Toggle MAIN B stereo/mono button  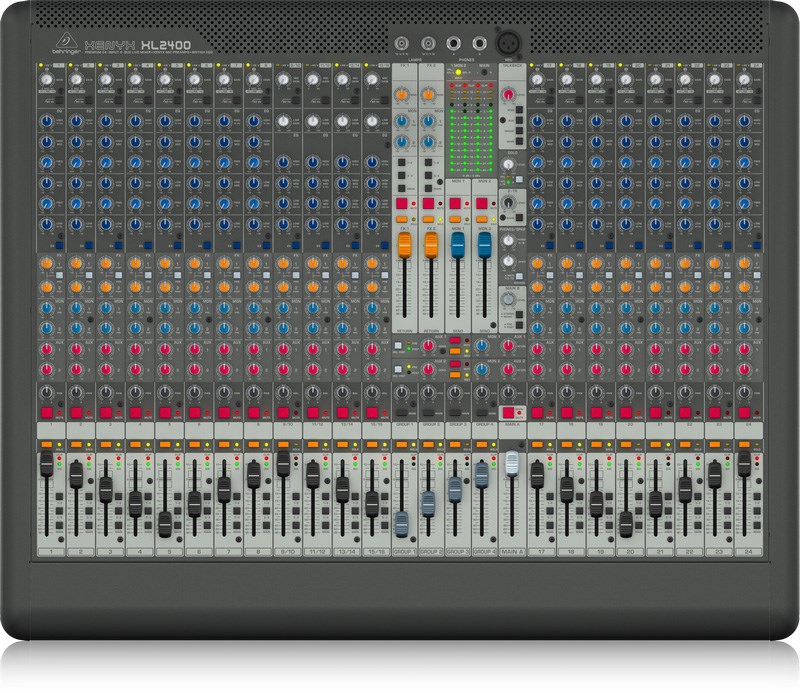(x=519, y=314)
